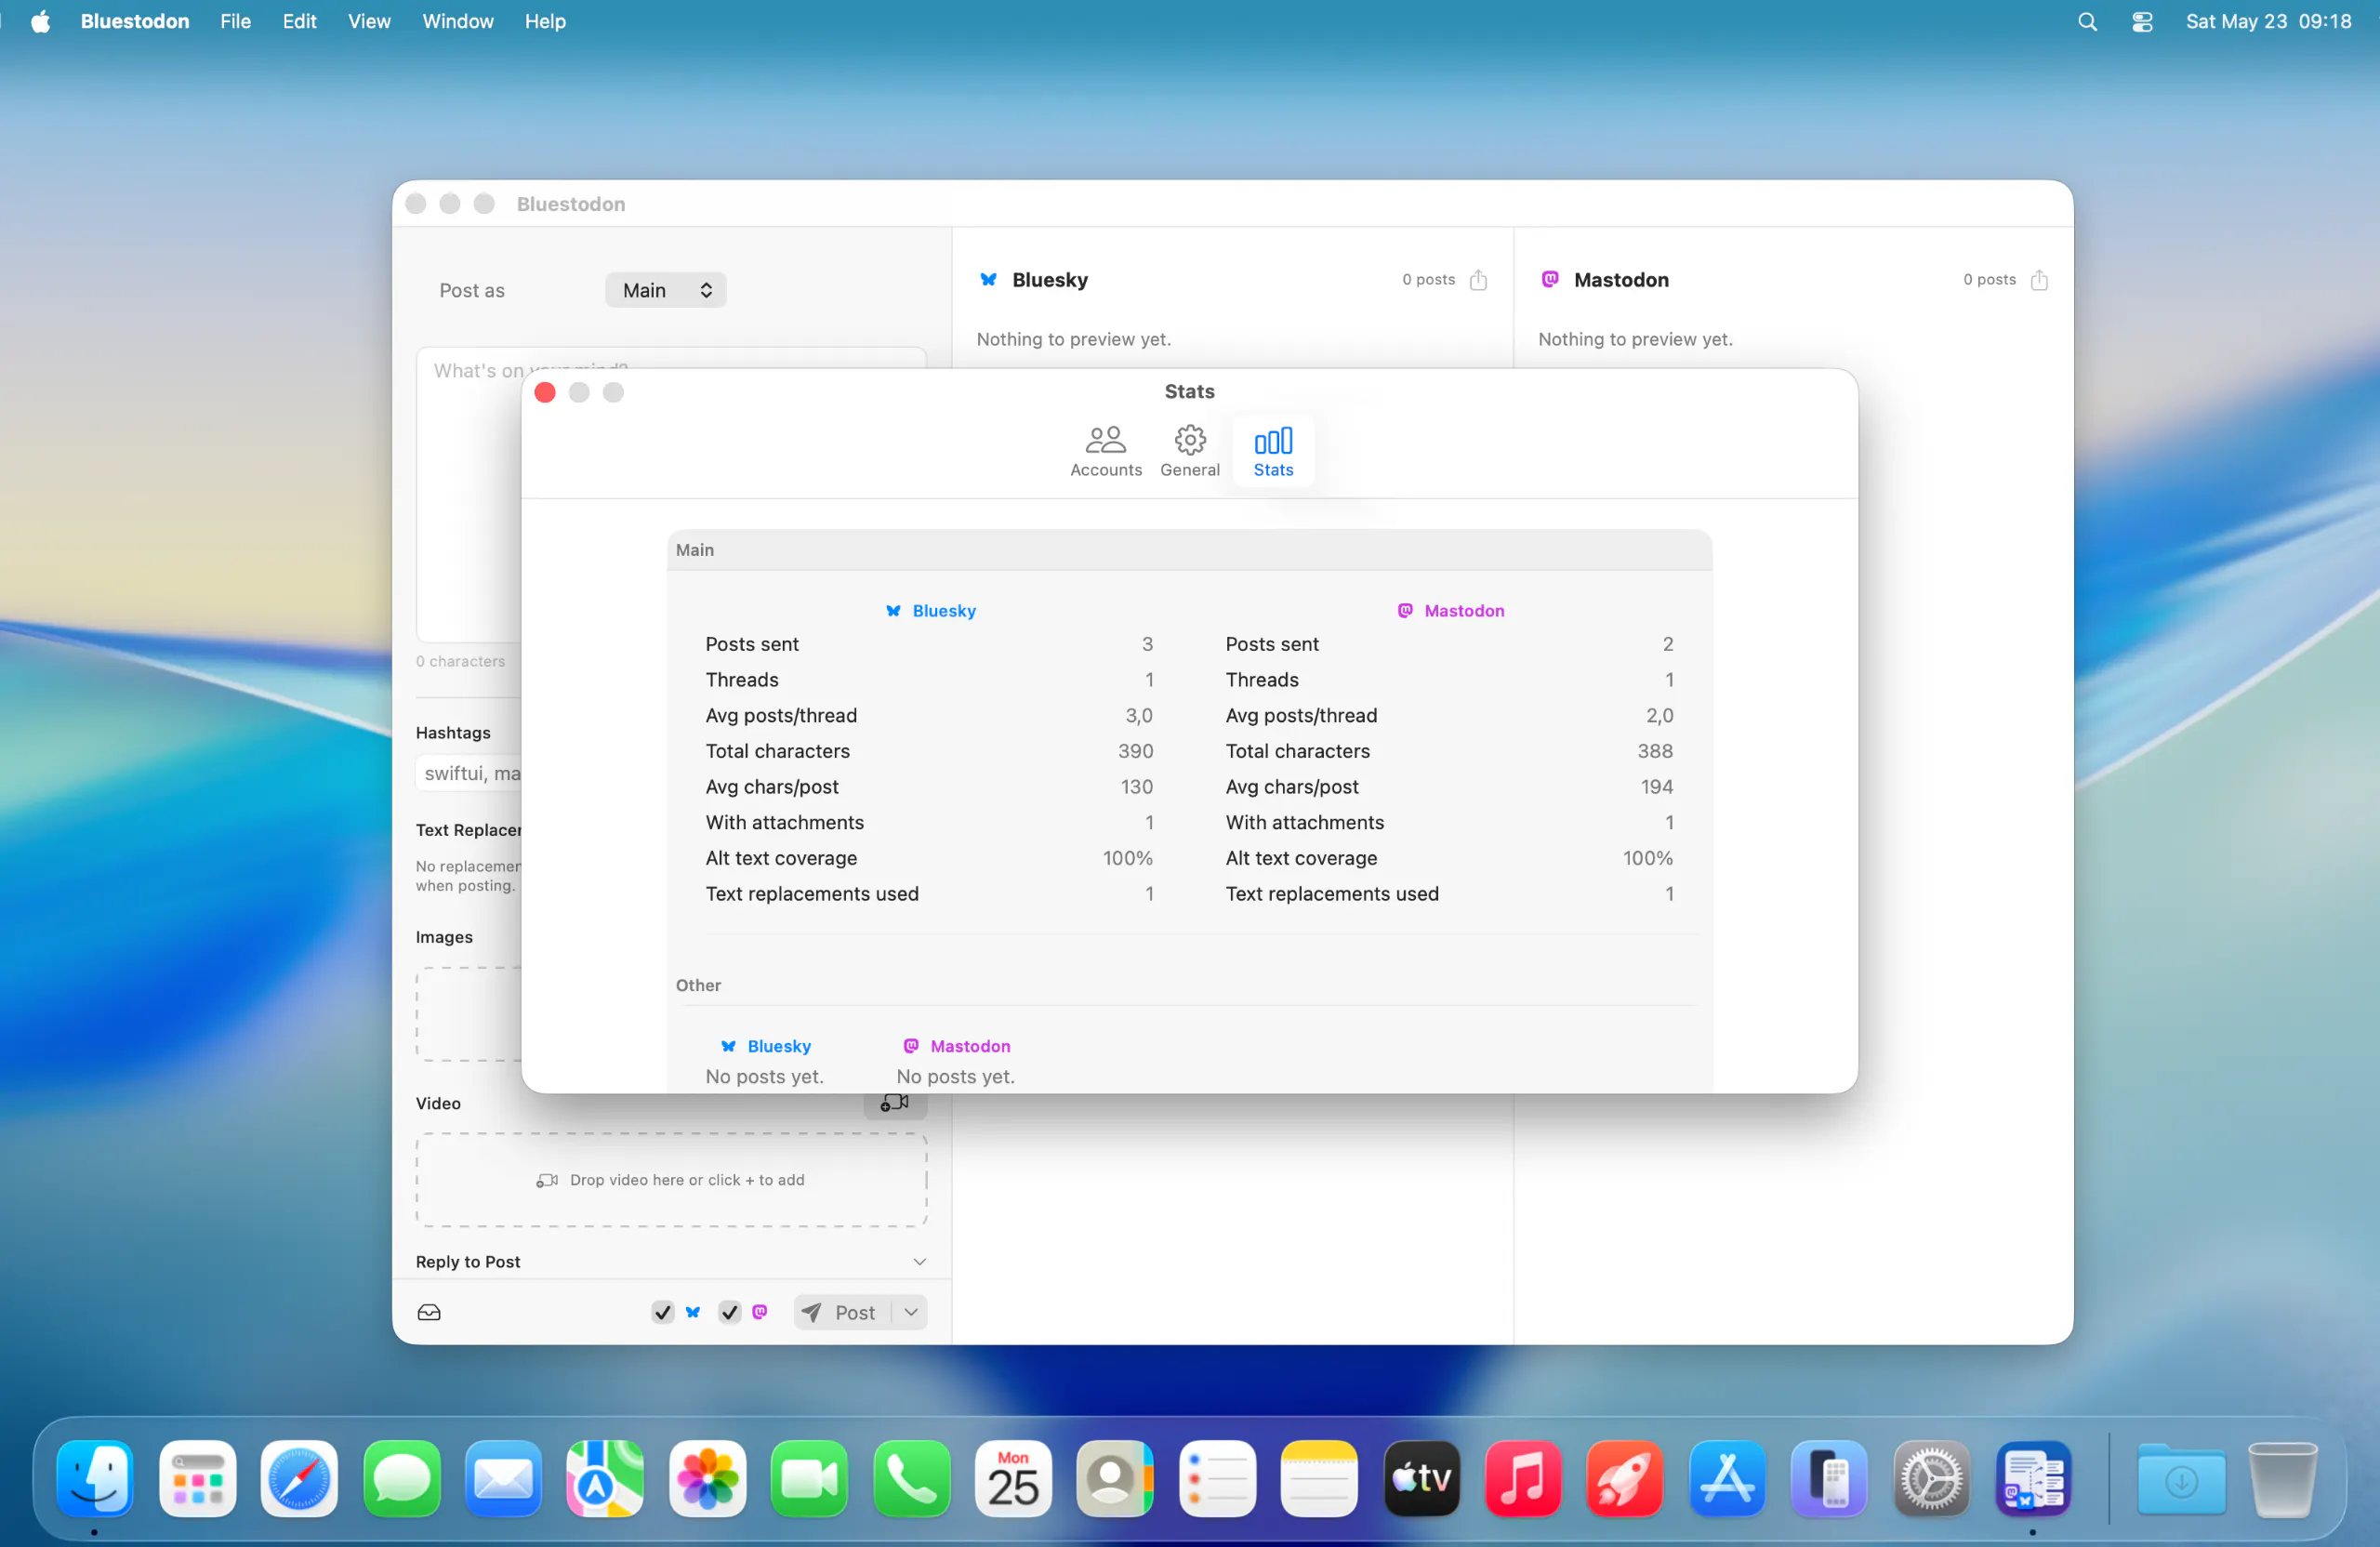This screenshot has height=1547, width=2380.
Task: Click the date and time in menu bar
Action: (2267, 21)
